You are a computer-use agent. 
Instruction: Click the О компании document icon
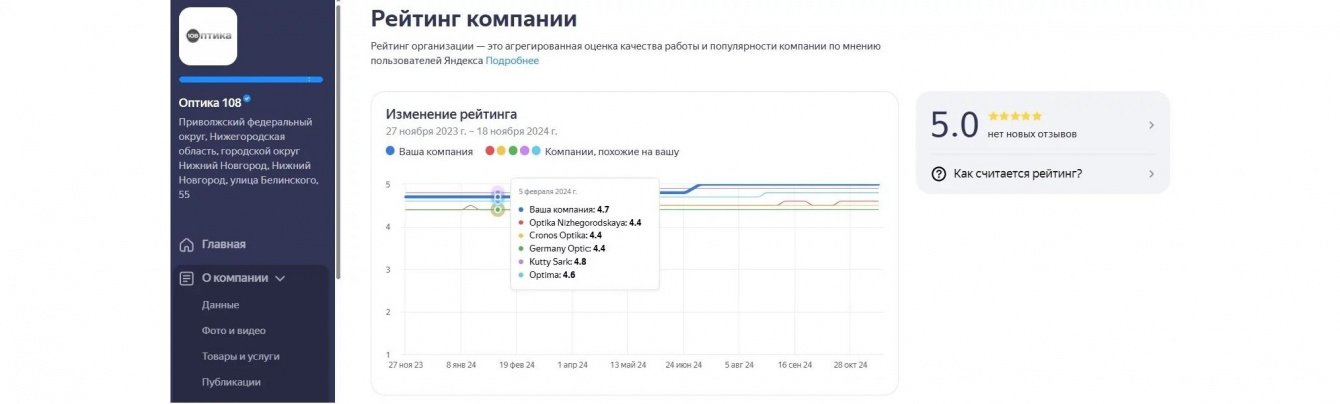186,278
